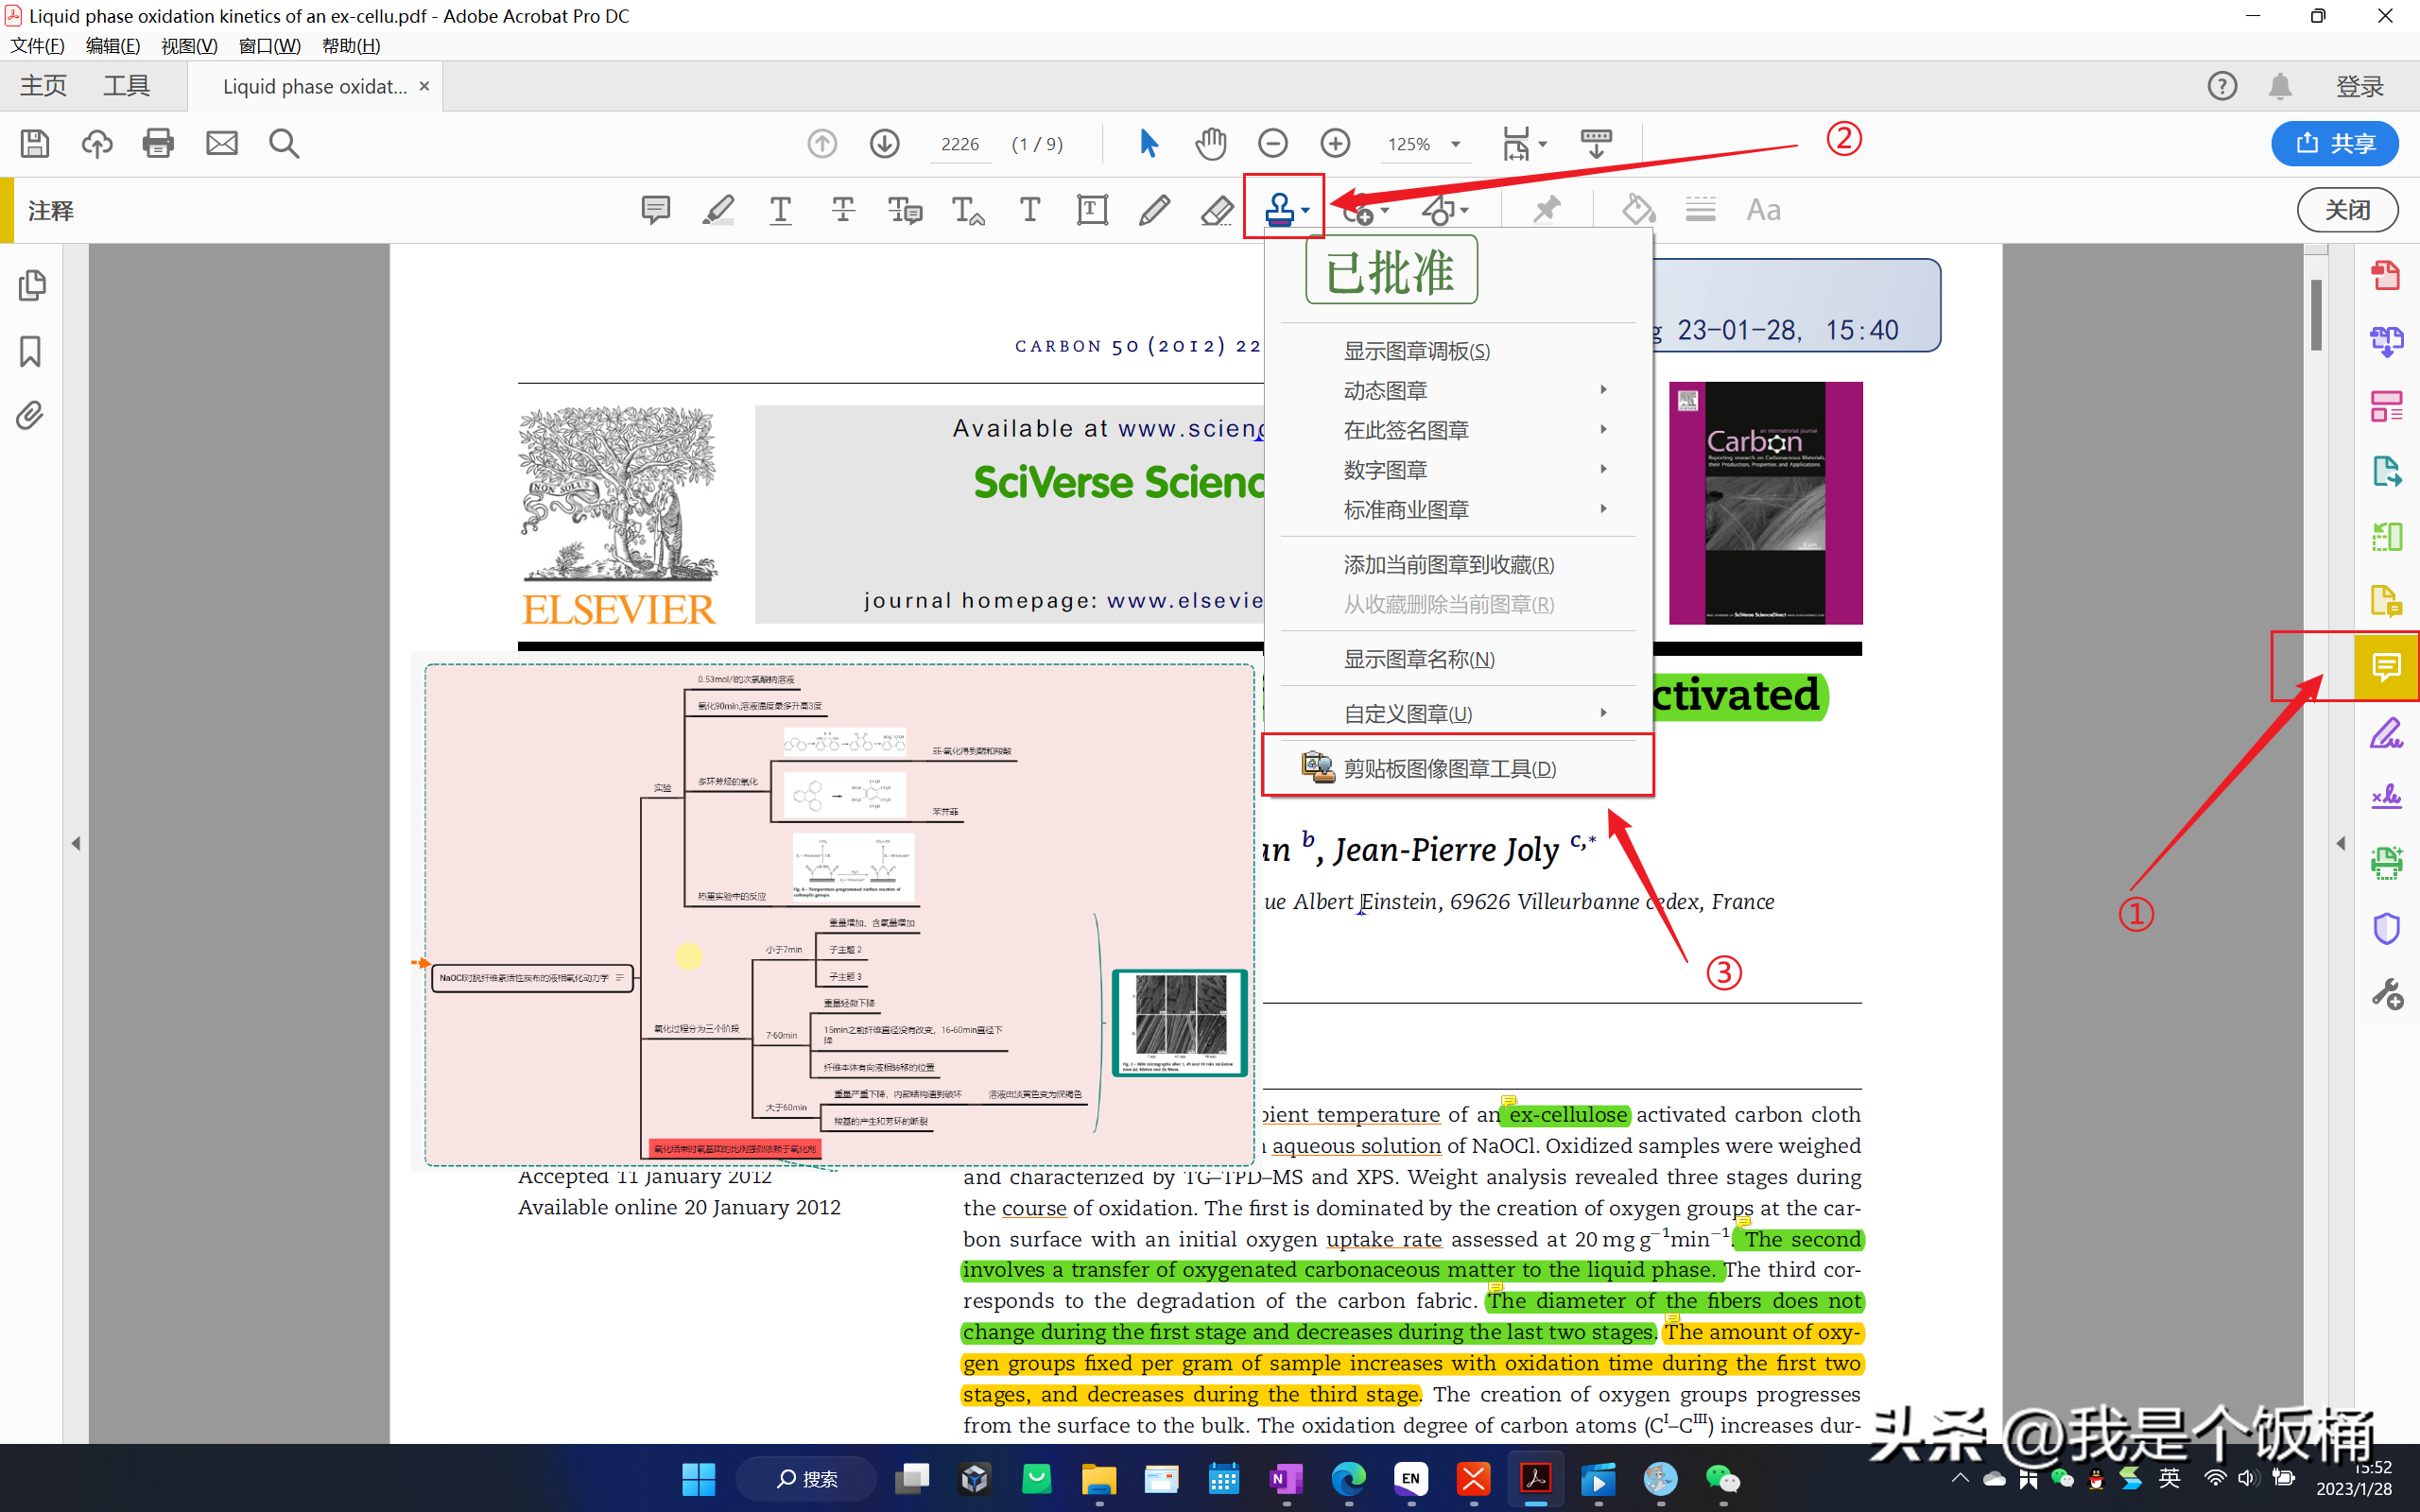
Task: Select the add text comment tool
Action: (x=1030, y=210)
